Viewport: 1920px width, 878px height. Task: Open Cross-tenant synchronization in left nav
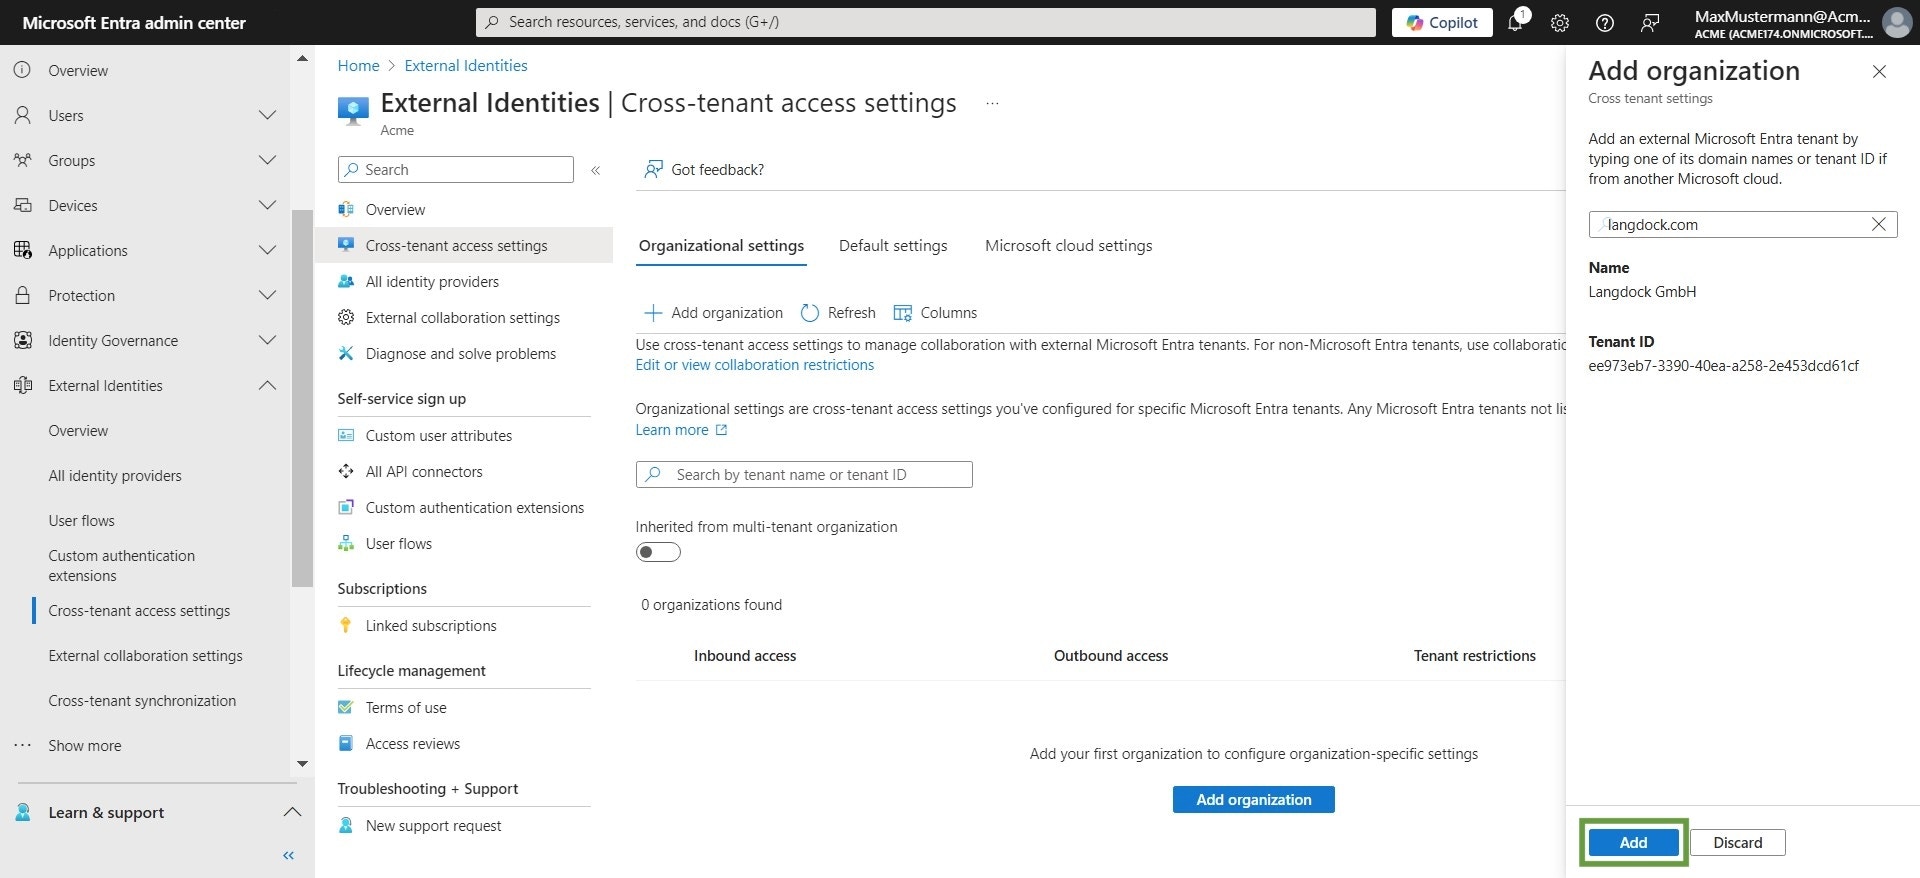[142, 700]
